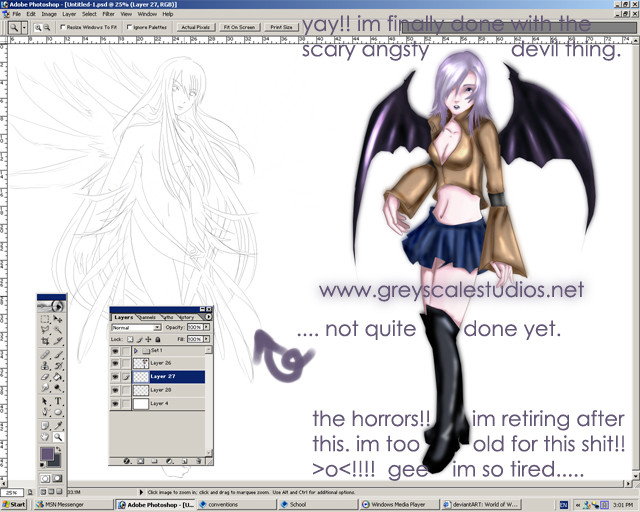
Task: Open Windows Start menu
Action: tap(13, 505)
